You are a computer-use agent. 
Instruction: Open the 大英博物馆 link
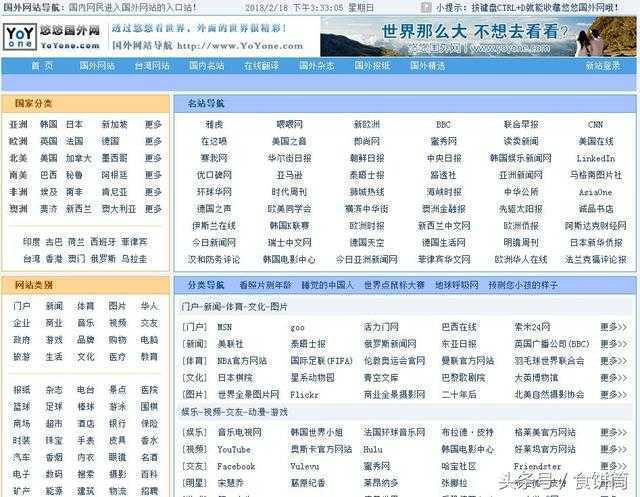pos(536,378)
